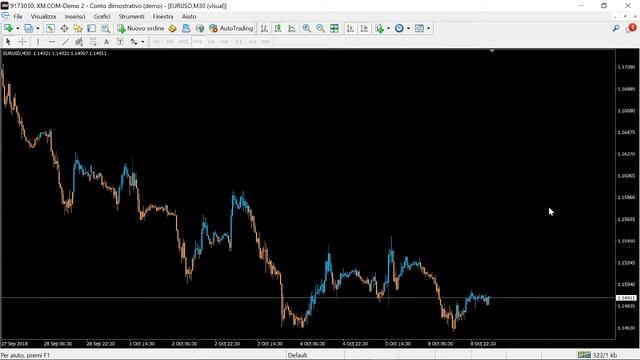Select the M1 timeframe
The height and width of the screenshot is (360, 640).
[156, 42]
